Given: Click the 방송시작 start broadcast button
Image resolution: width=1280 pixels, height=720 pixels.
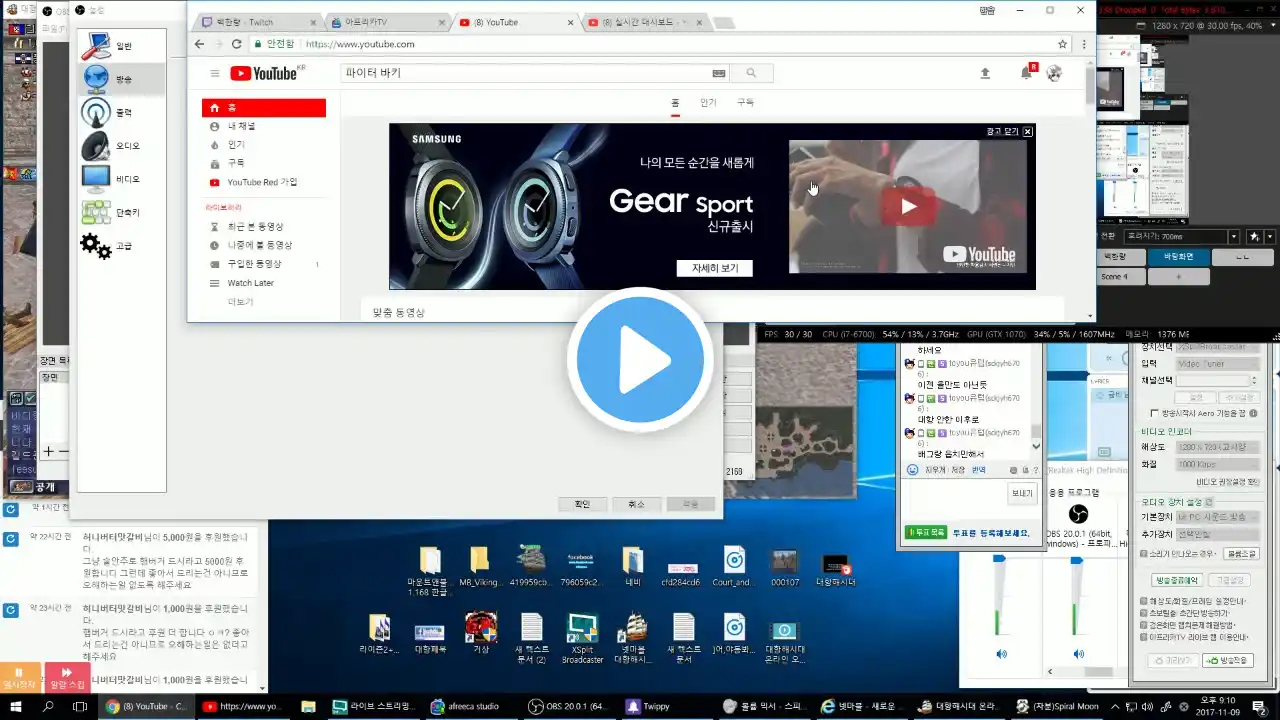Looking at the screenshot, I should click(x=1227, y=660).
